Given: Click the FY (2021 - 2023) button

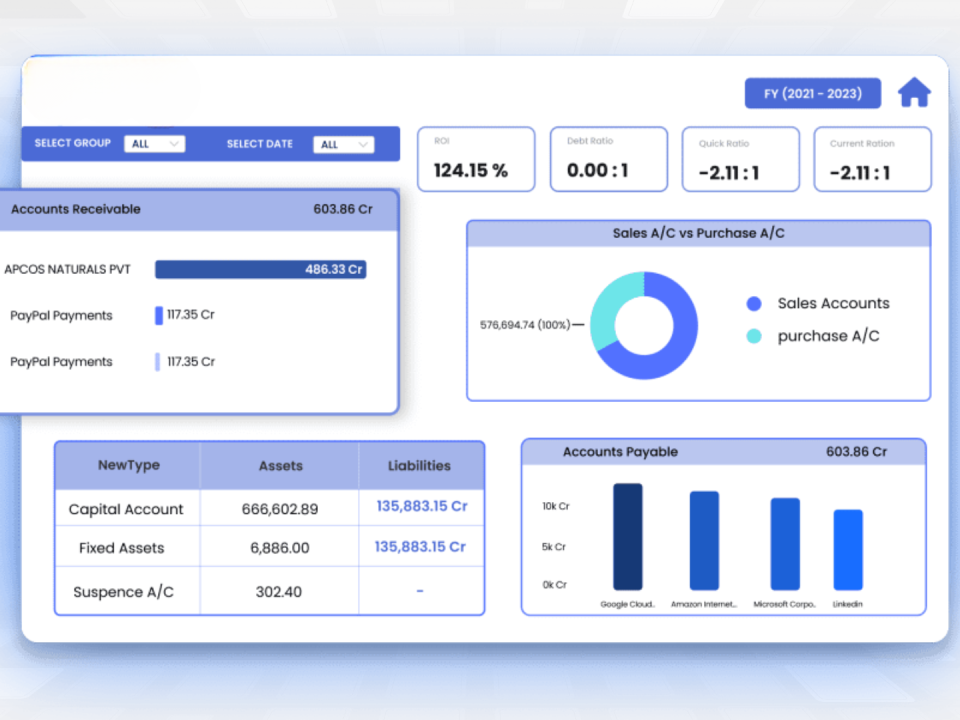Looking at the screenshot, I should click(x=812, y=94).
